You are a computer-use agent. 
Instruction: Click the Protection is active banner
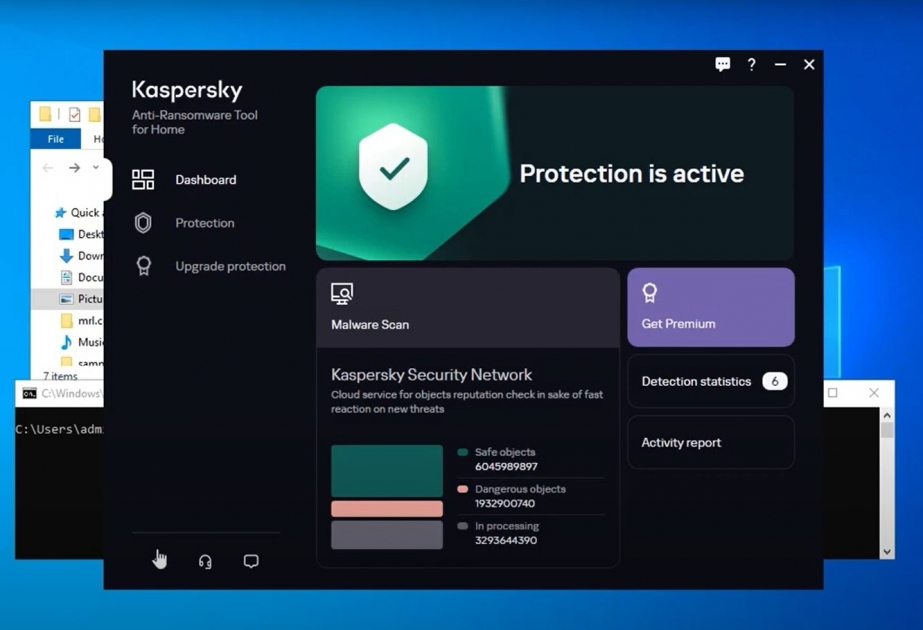555,173
